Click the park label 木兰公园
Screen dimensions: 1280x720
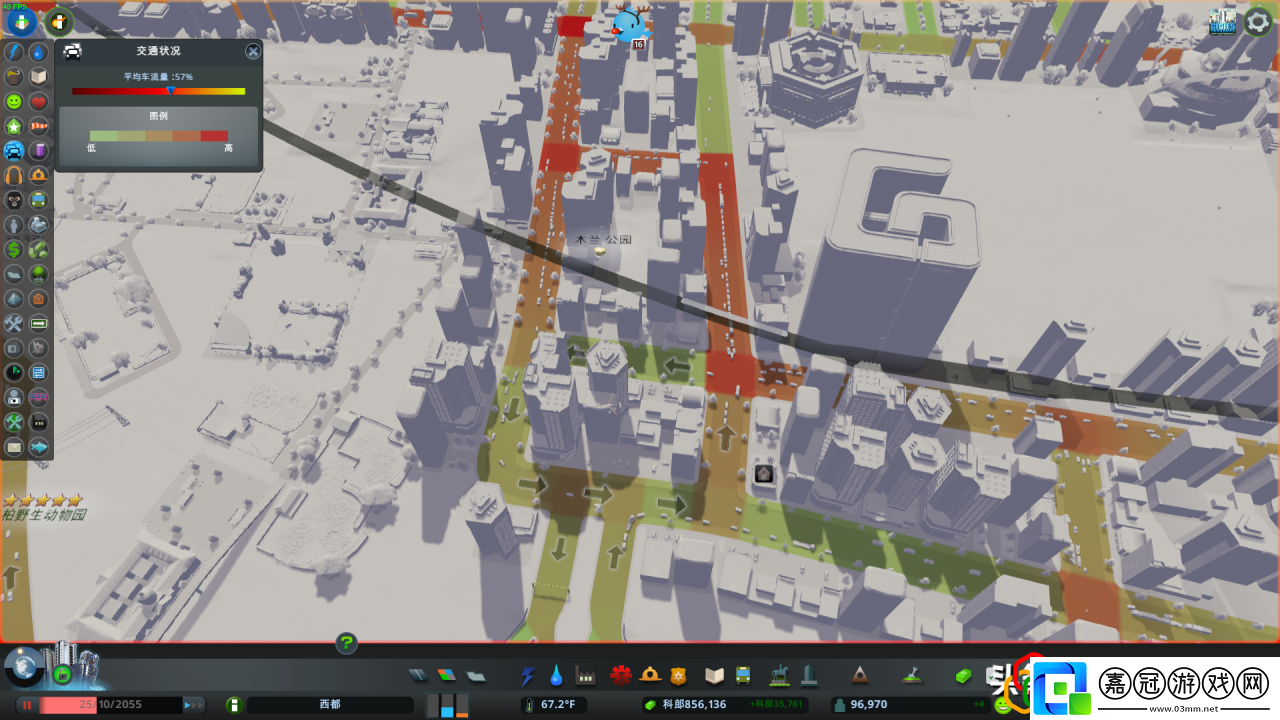coord(604,240)
